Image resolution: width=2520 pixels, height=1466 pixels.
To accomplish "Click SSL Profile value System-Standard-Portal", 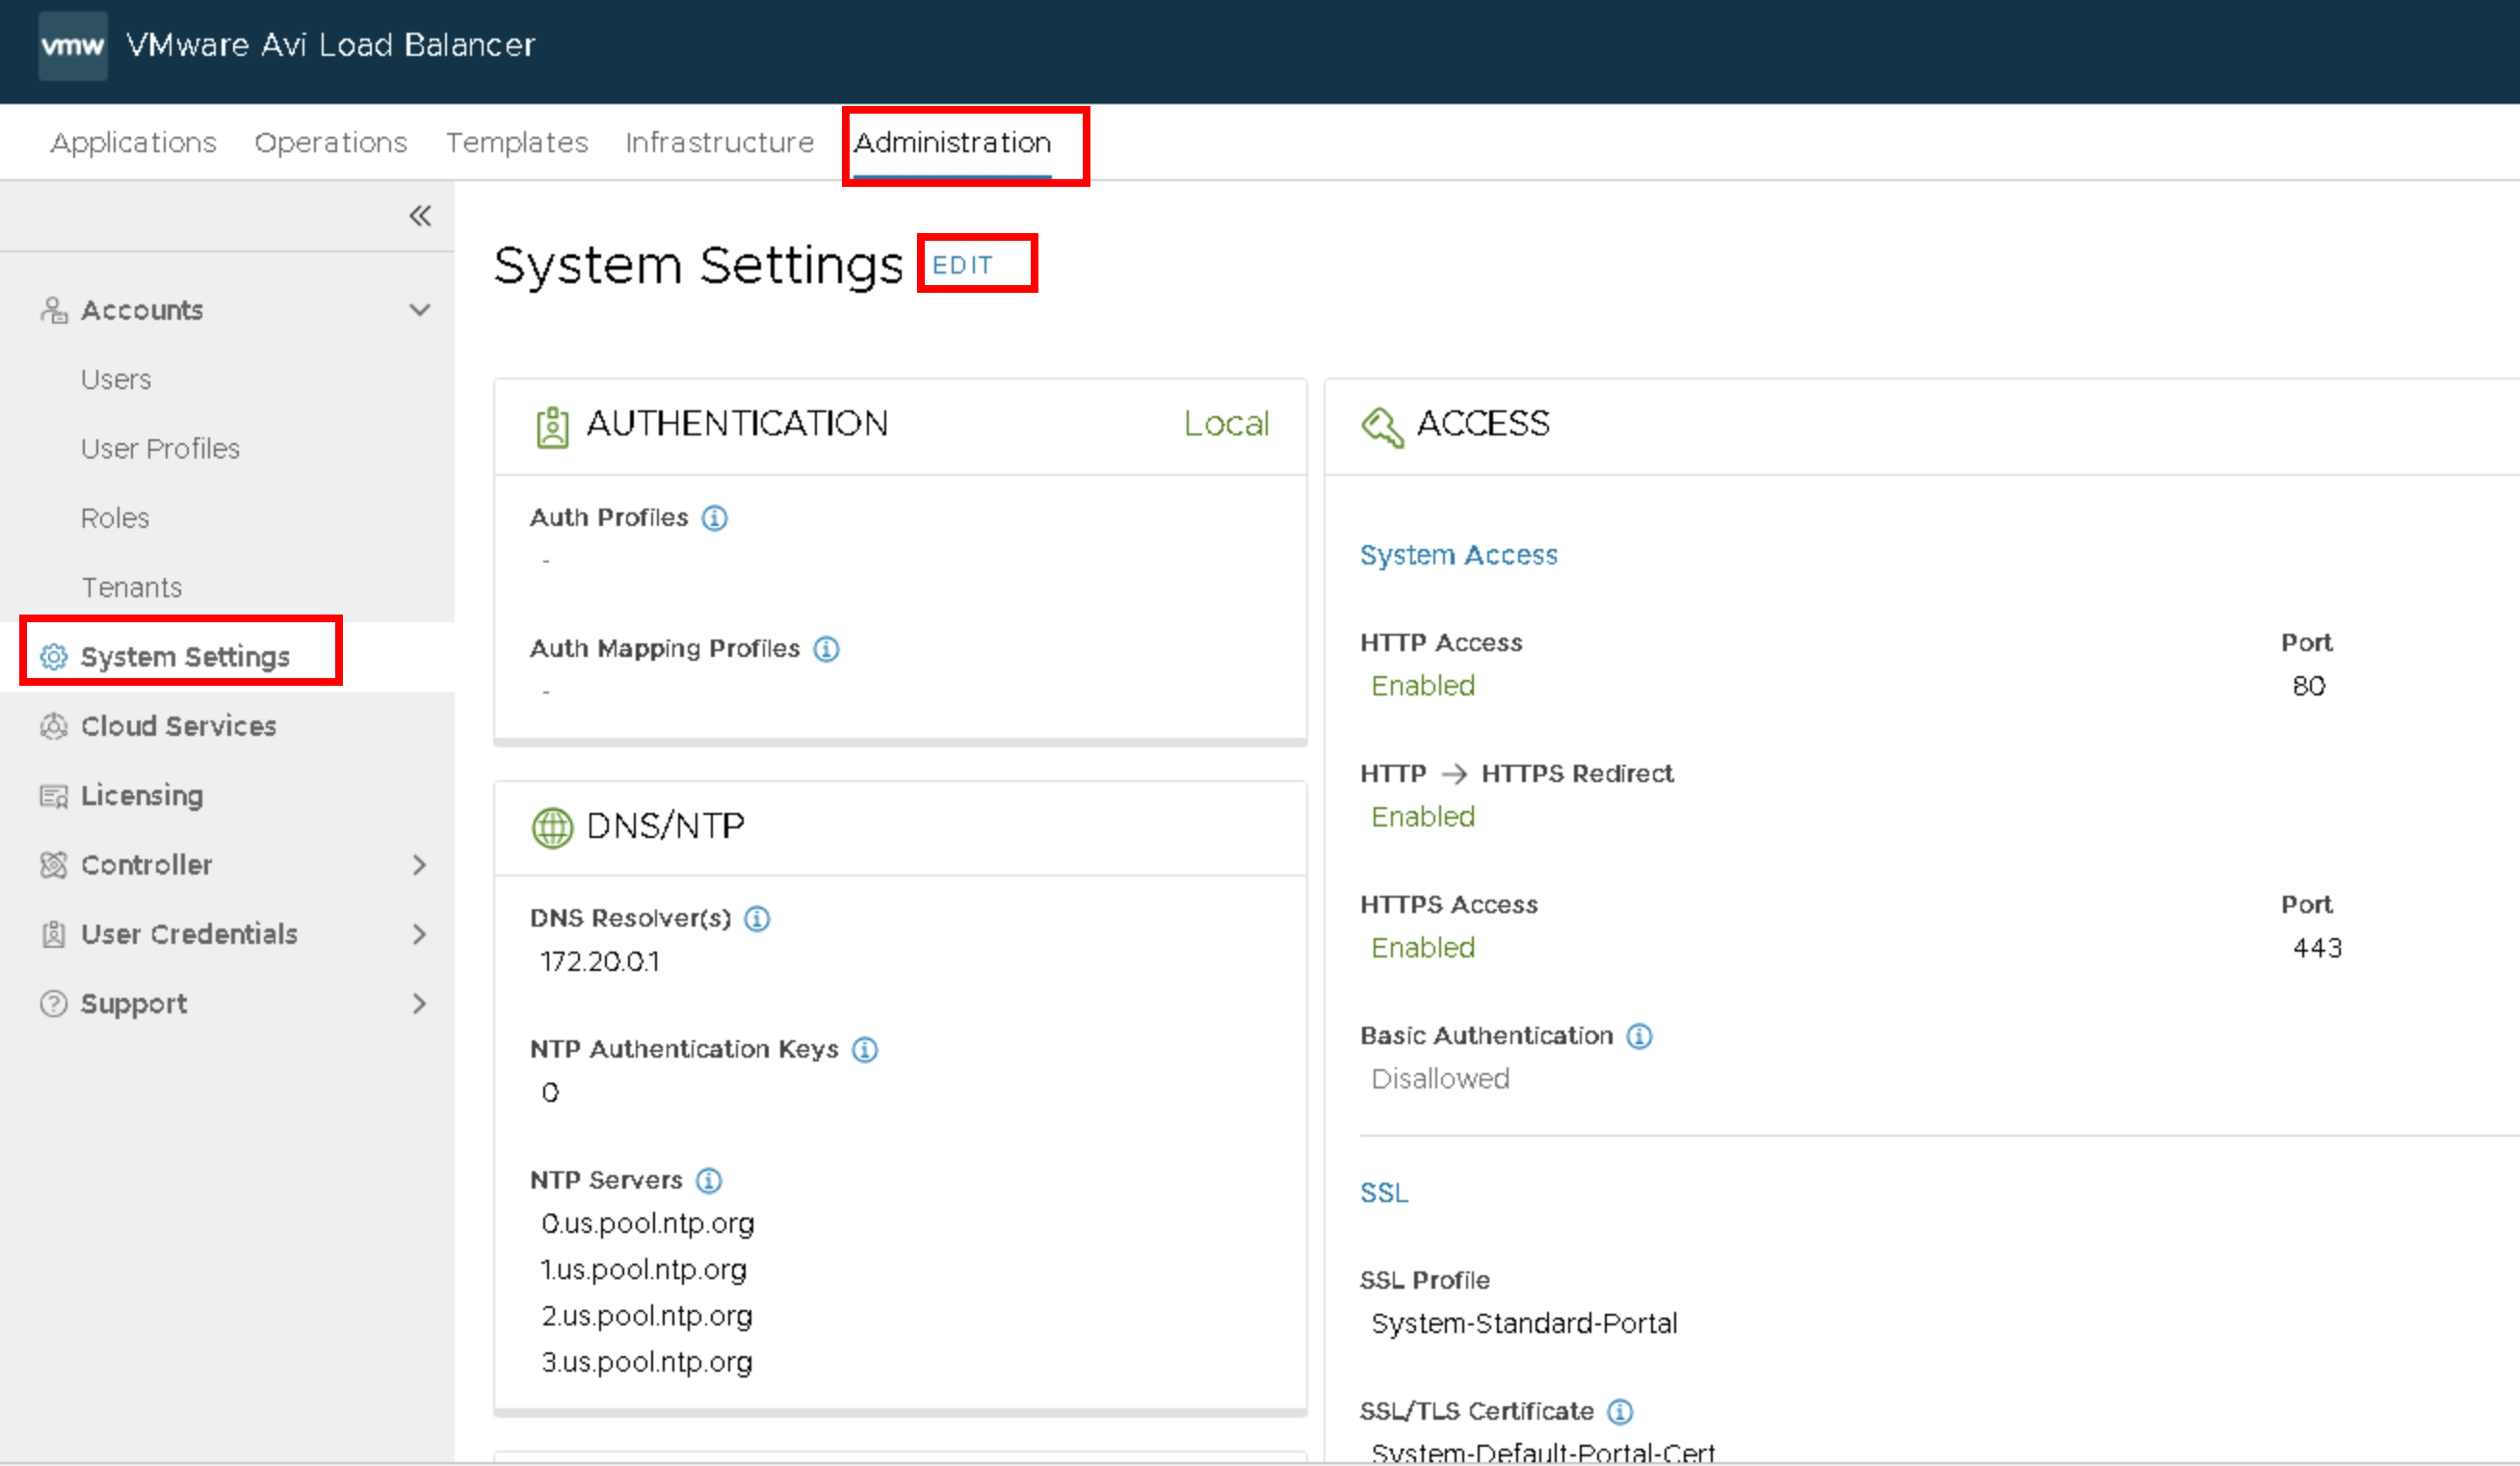I will (1524, 1324).
